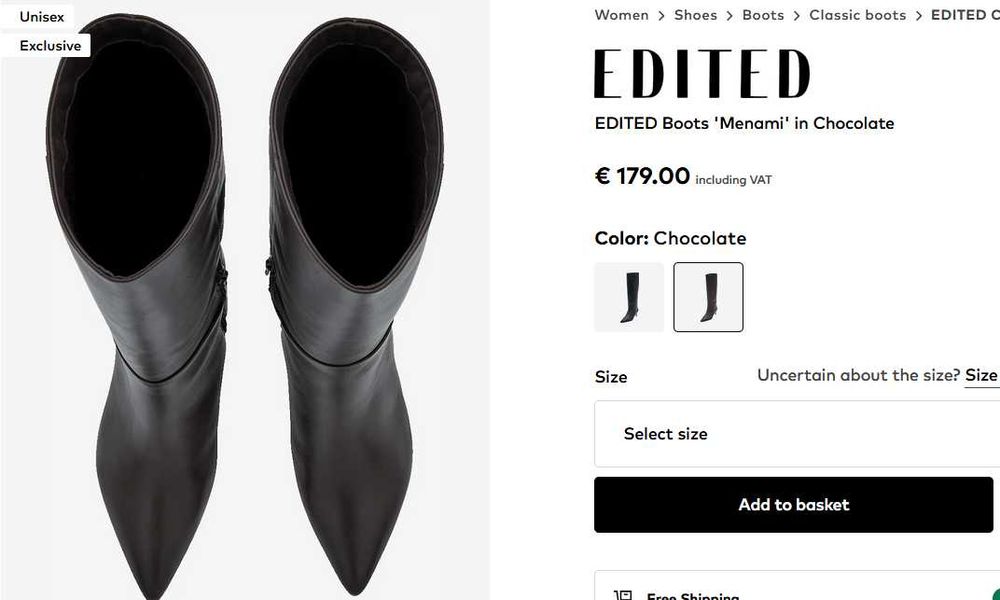Screen dimensions: 1000x600
Task: Click the Free Shipping delivery icon
Action: click(623, 596)
